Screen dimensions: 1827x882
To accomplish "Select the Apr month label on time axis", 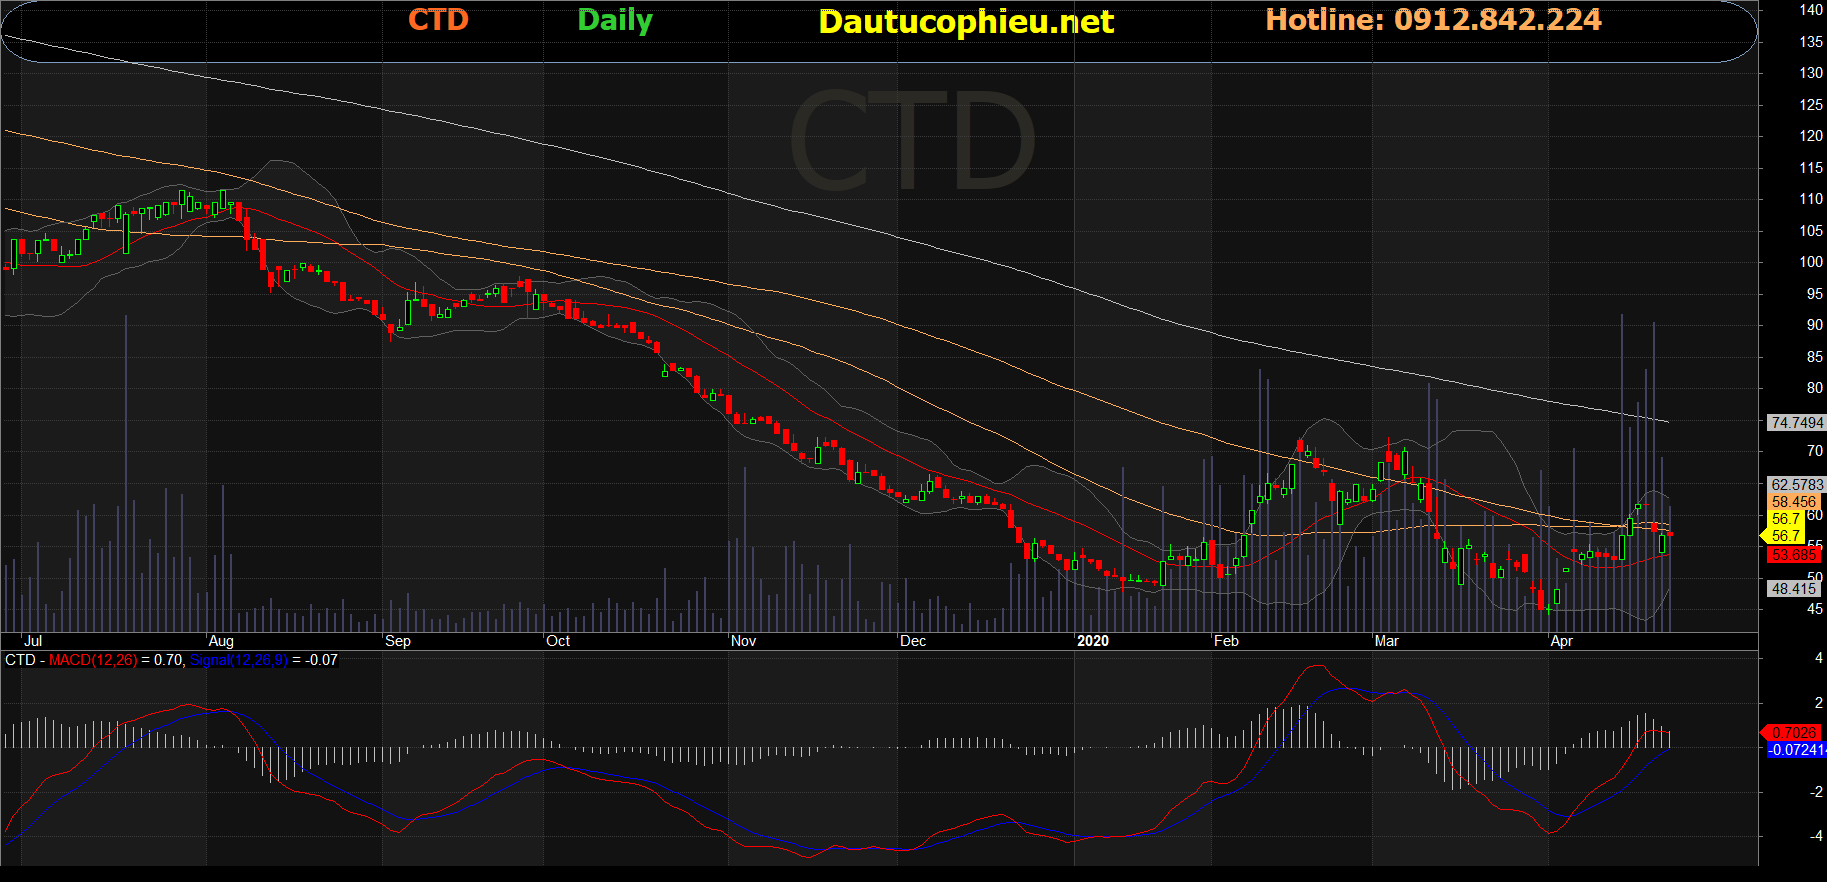I will 1562,641.
